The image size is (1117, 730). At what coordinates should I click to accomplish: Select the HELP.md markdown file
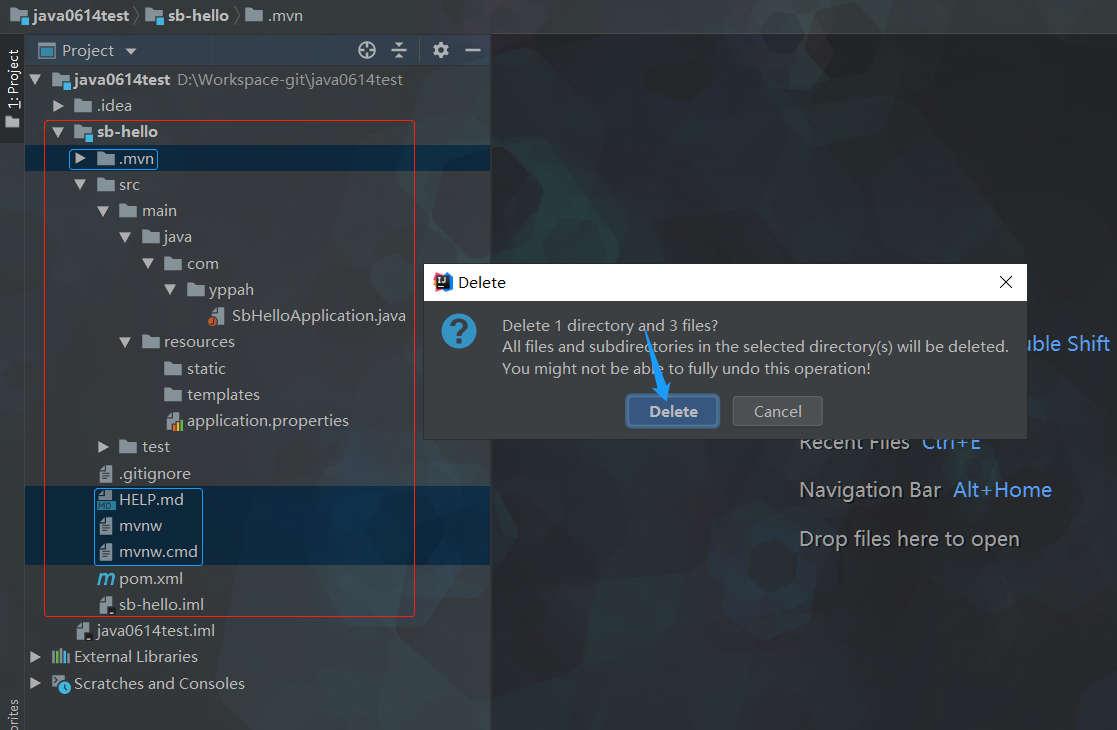point(150,499)
